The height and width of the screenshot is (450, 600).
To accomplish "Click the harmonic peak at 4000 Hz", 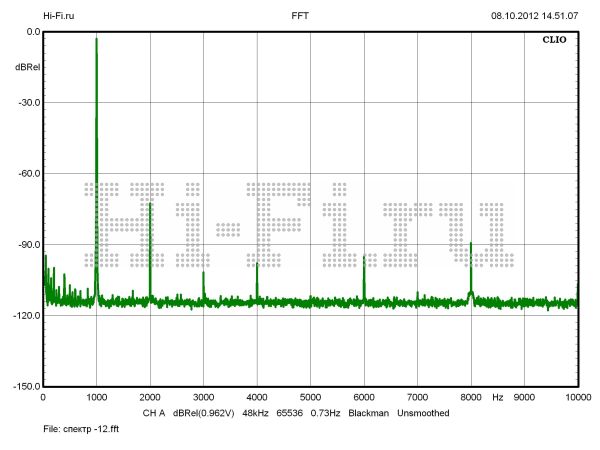I will point(257,265).
